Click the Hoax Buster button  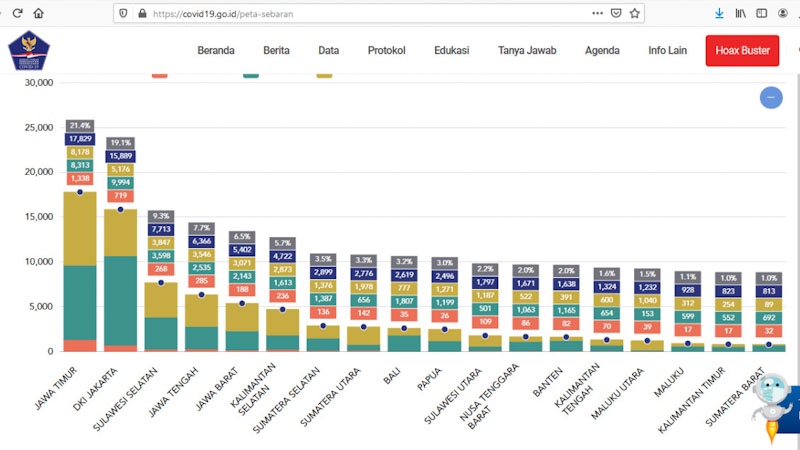(x=742, y=51)
